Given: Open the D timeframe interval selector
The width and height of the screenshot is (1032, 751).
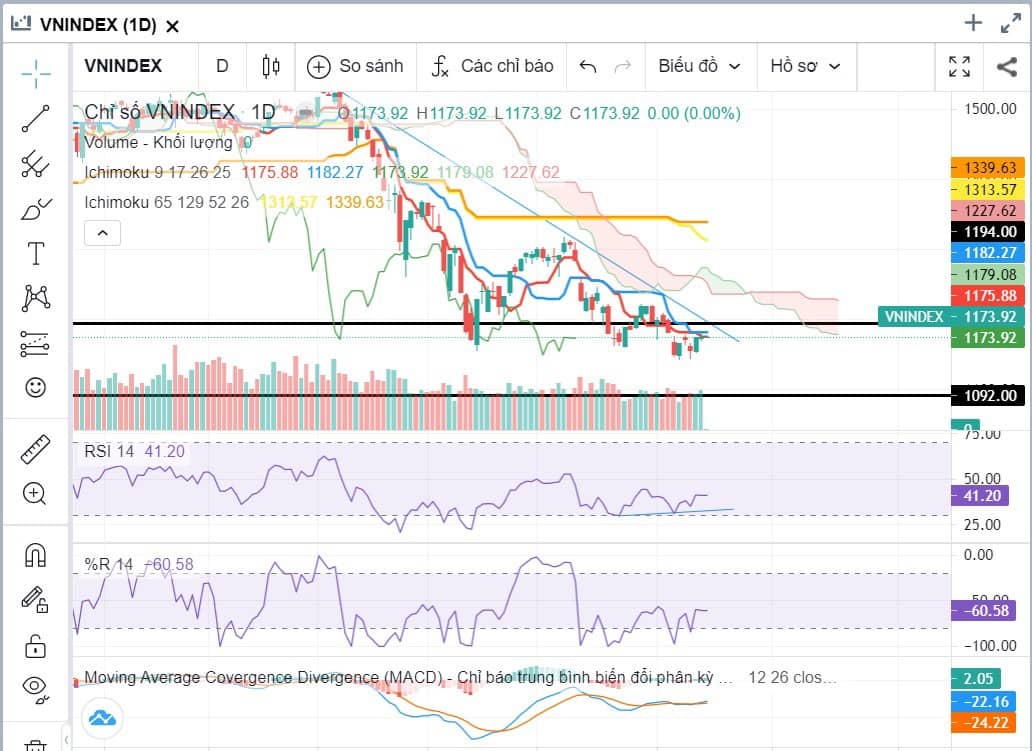Looking at the screenshot, I should point(222,66).
